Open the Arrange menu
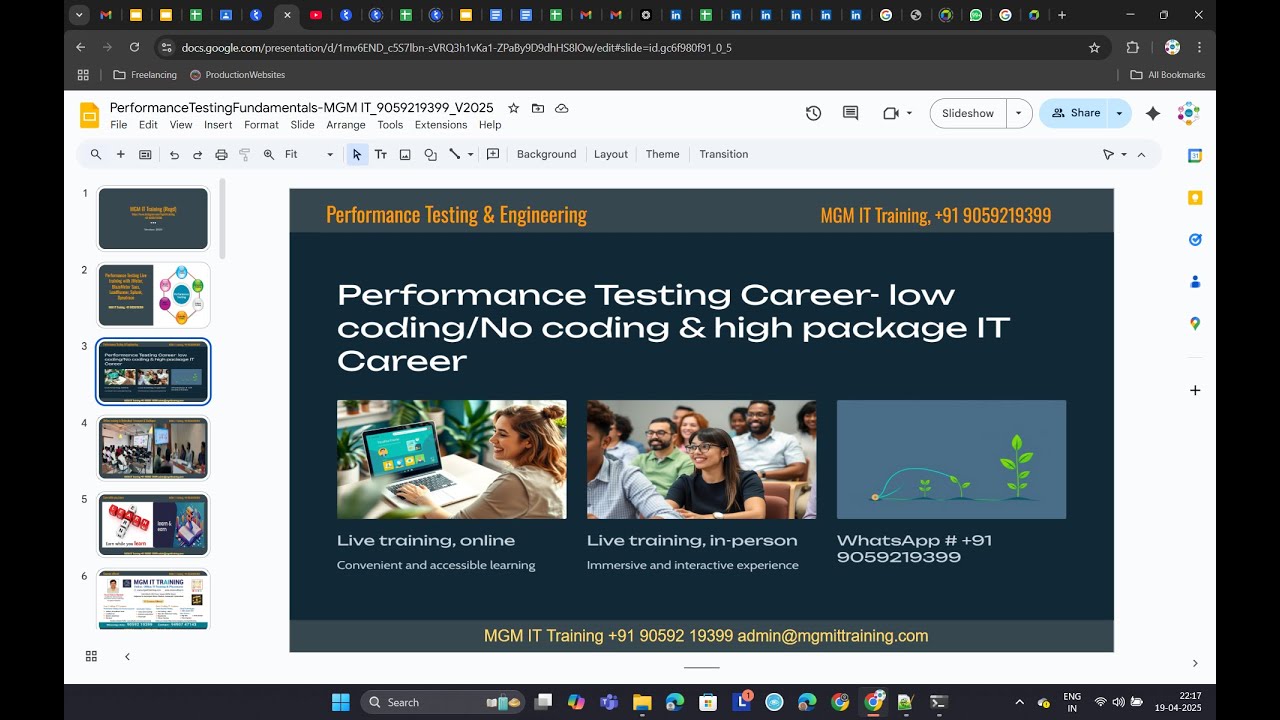This screenshot has width=1280, height=720. (346, 125)
